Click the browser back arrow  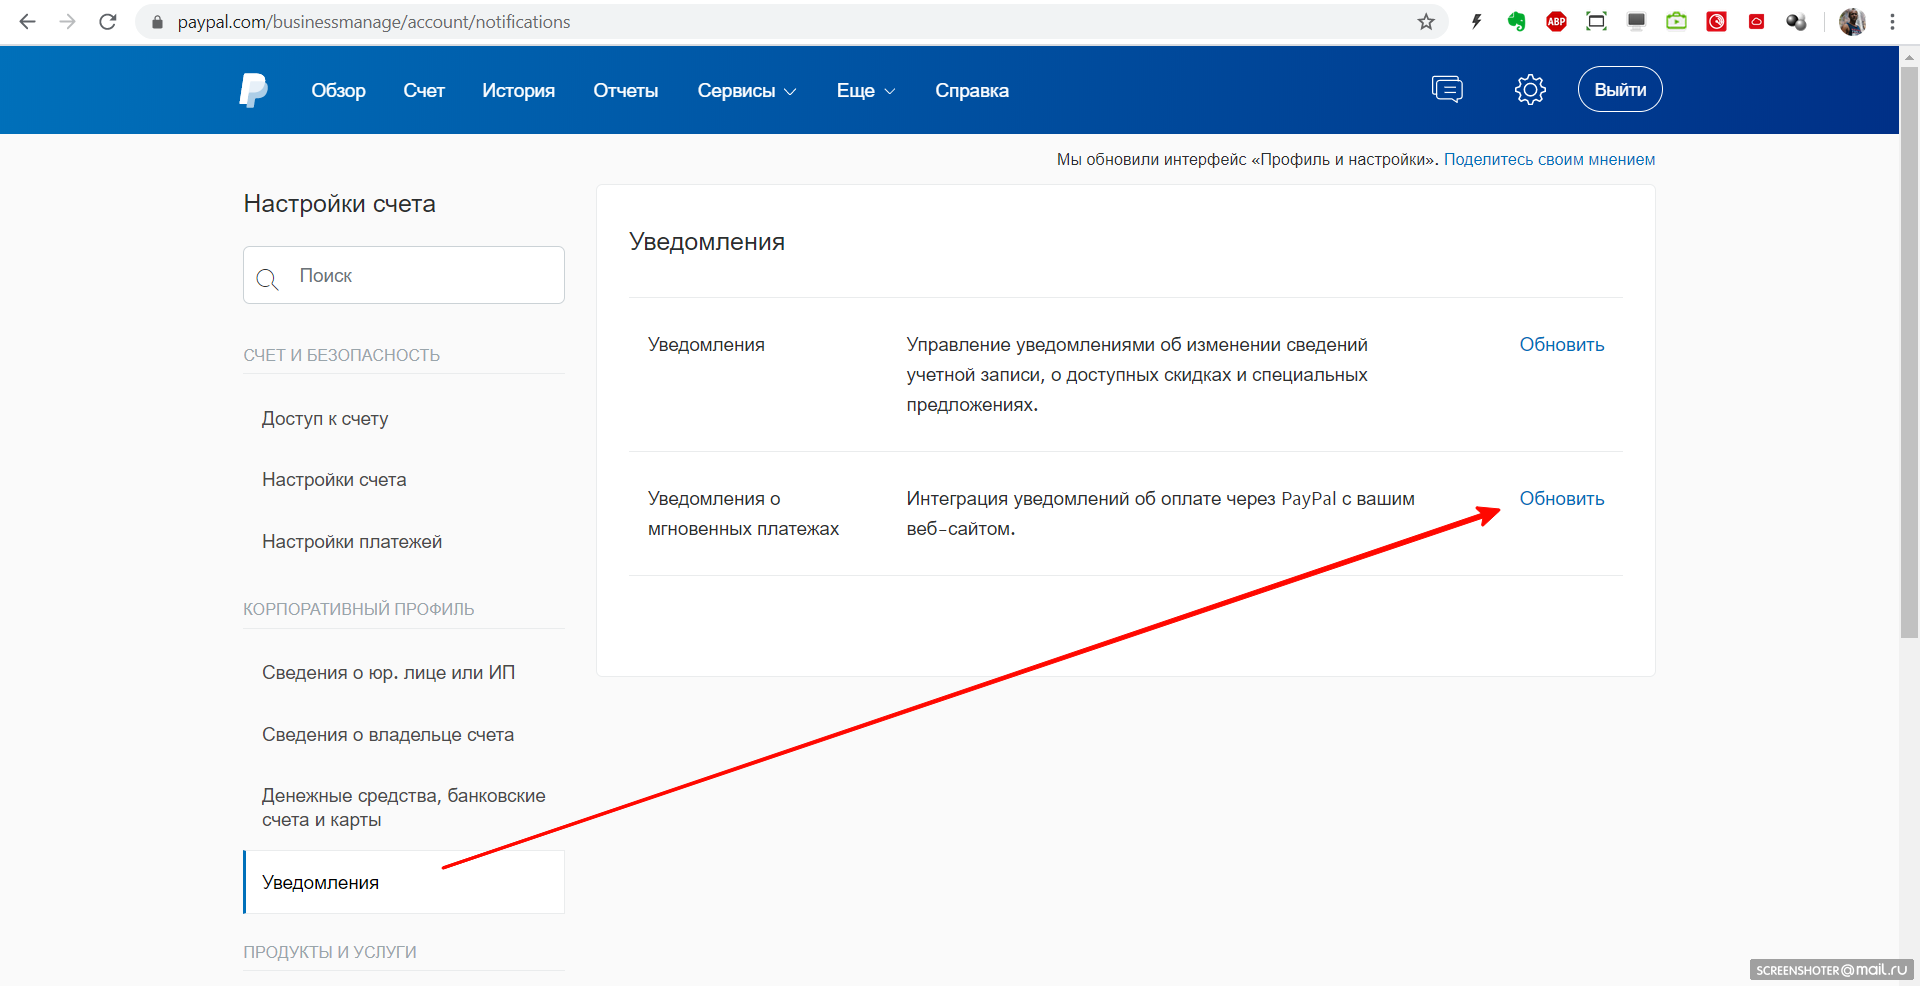click(x=28, y=22)
